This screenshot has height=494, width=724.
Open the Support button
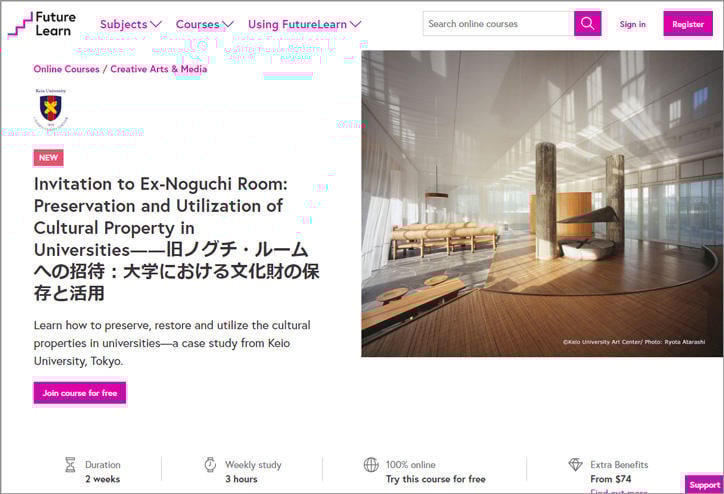pyautogui.click(x=704, y=485)
